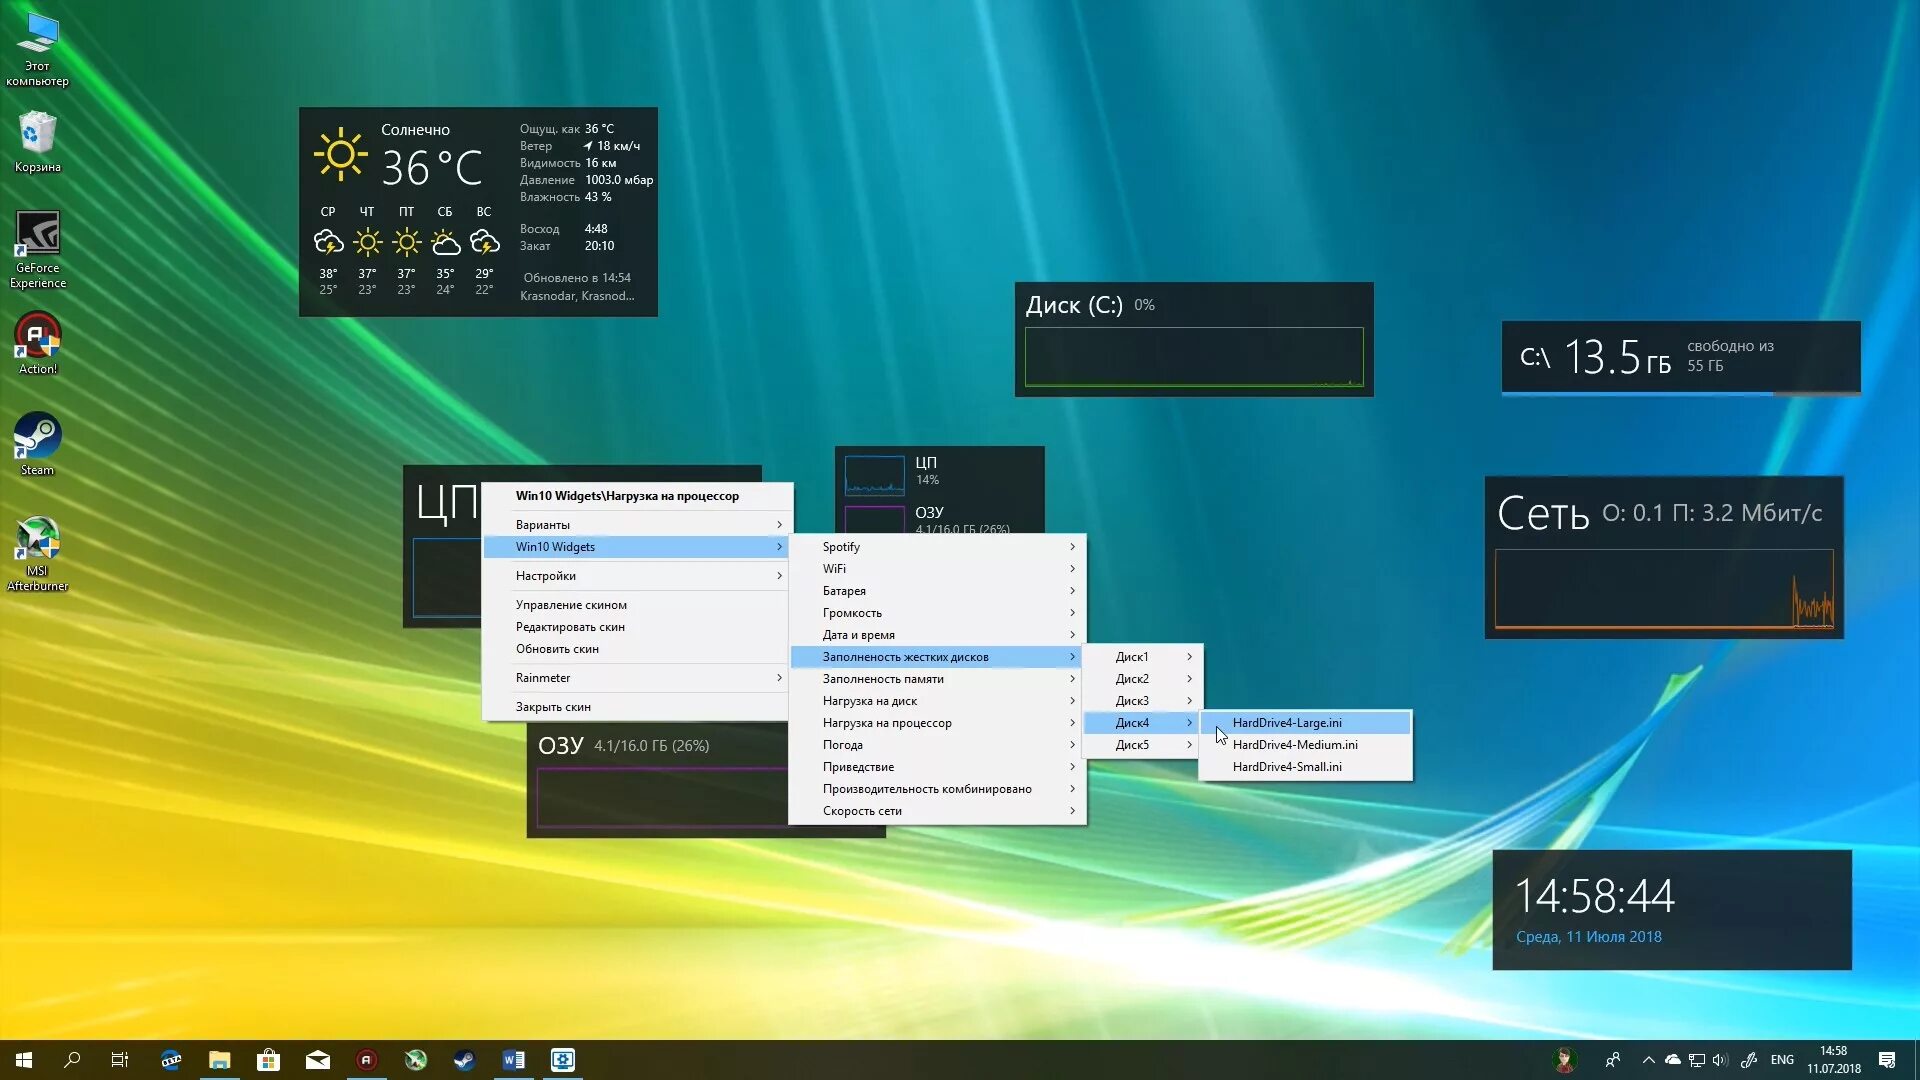Open the File Explorer taskbar icon

coord(219,1060)
